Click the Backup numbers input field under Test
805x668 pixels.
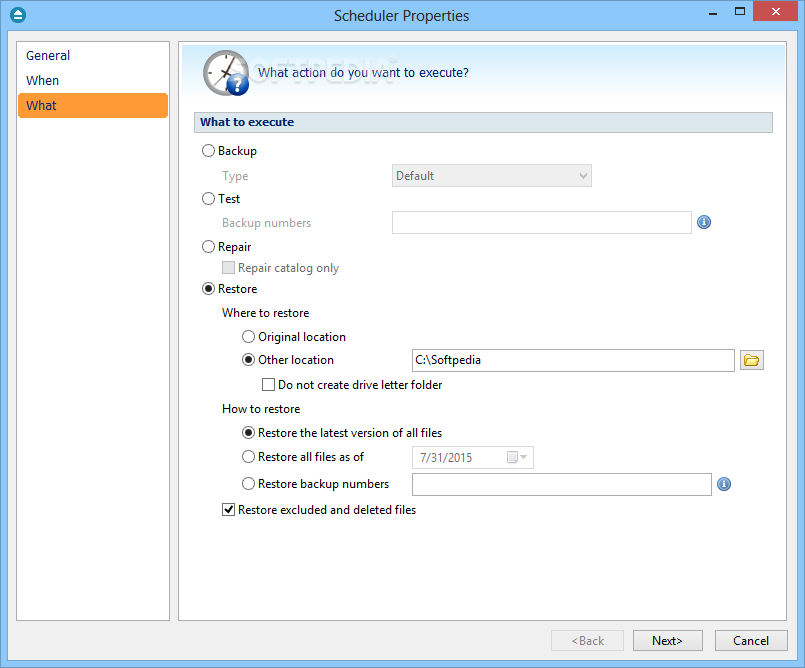tap(542, 223)
